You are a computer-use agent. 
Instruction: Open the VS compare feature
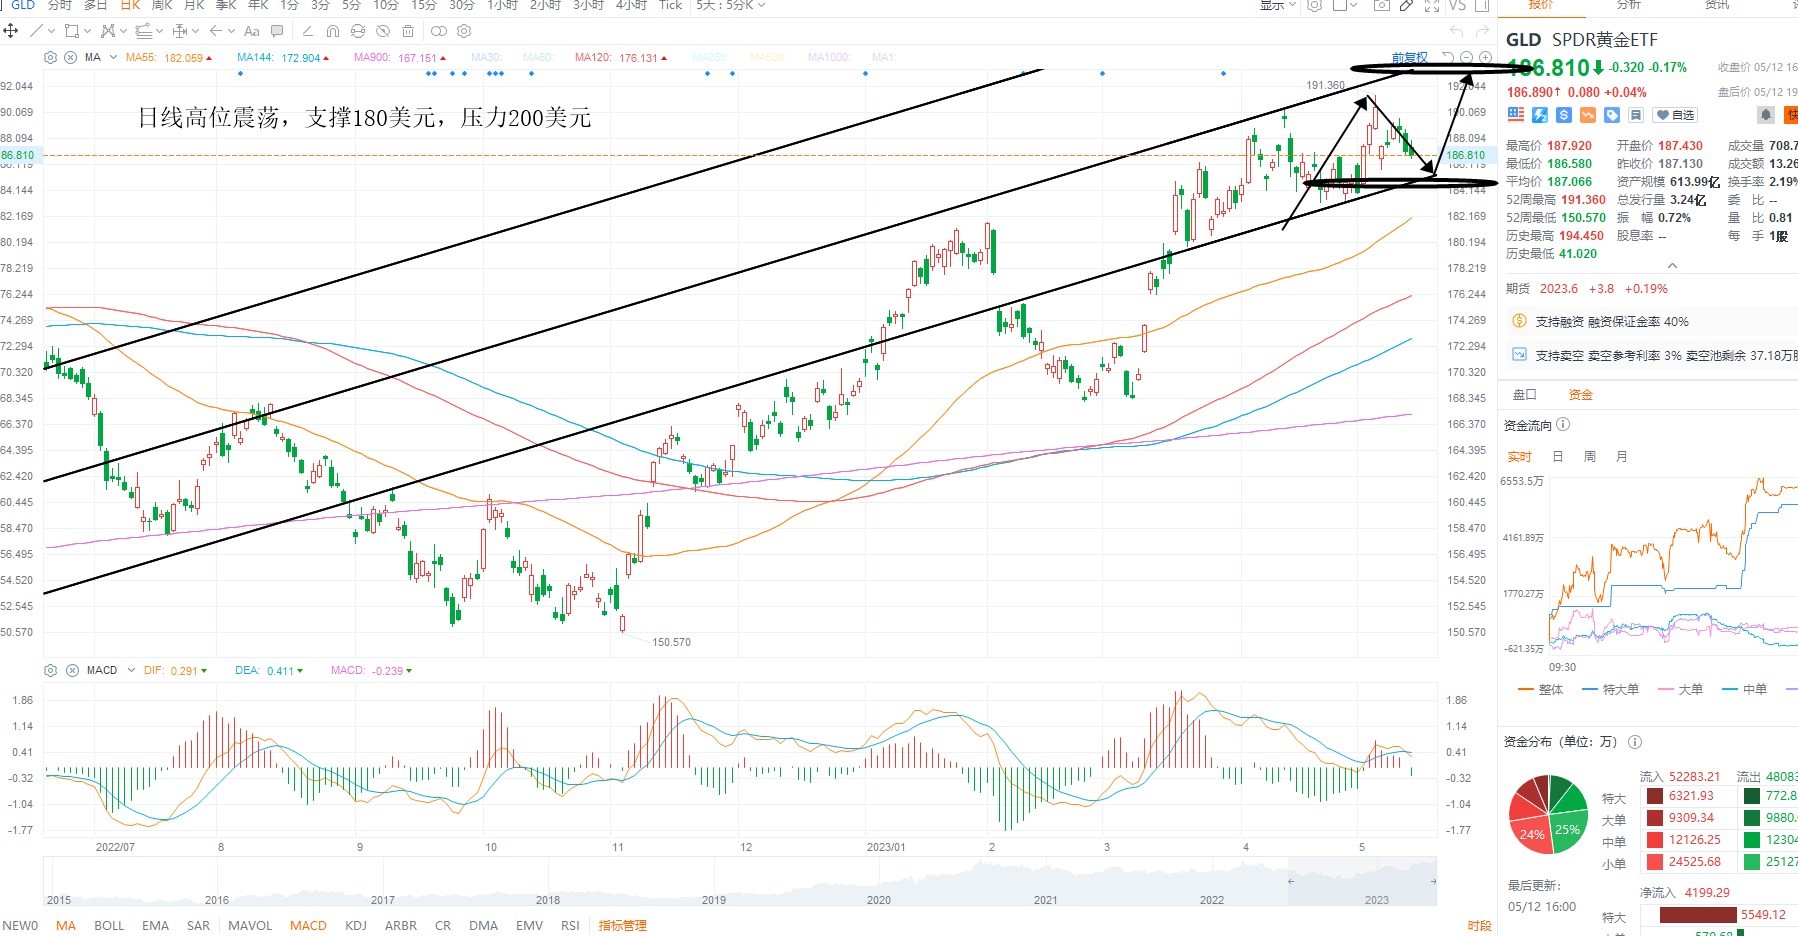[x=1457, y=5]
